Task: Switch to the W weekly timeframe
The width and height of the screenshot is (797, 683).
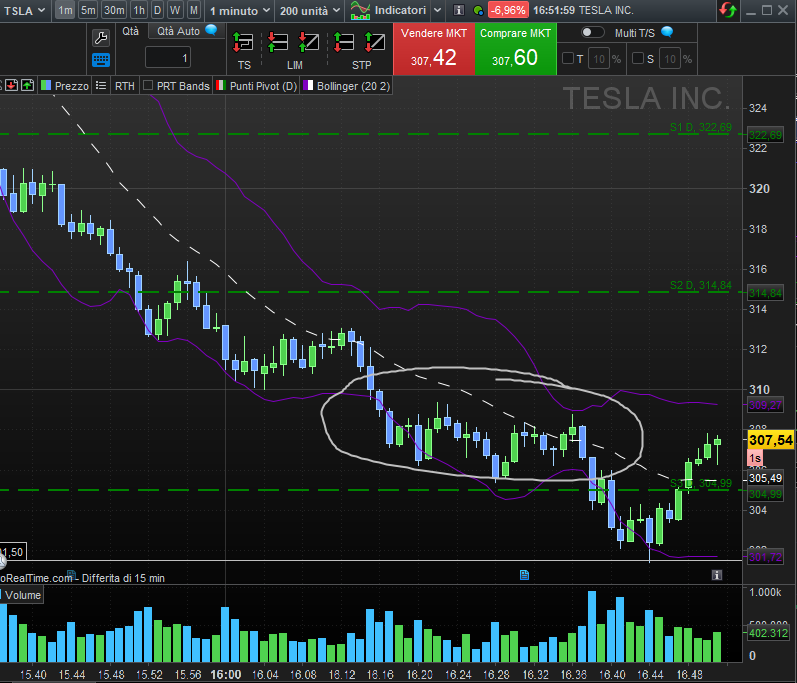Action: pyautogui.click(x=175, y=10)
